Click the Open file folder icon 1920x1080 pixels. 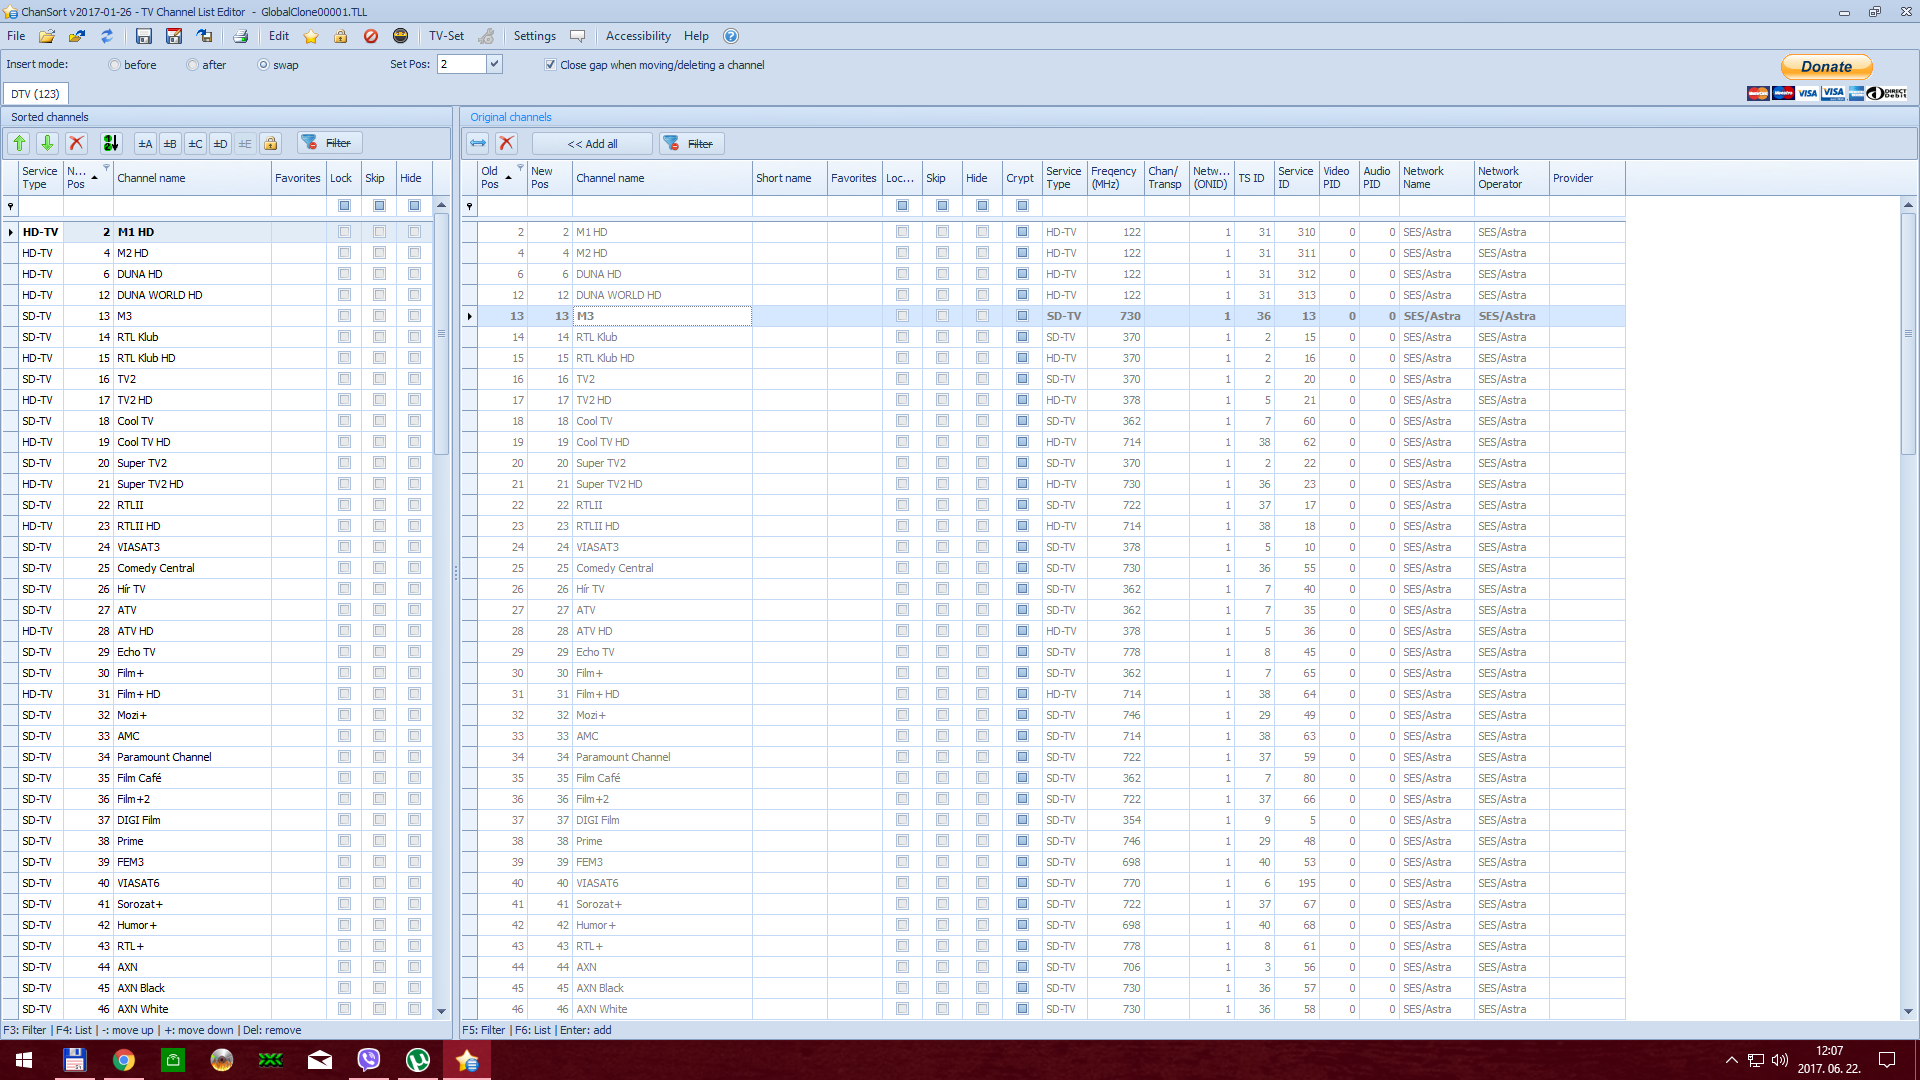47,36
